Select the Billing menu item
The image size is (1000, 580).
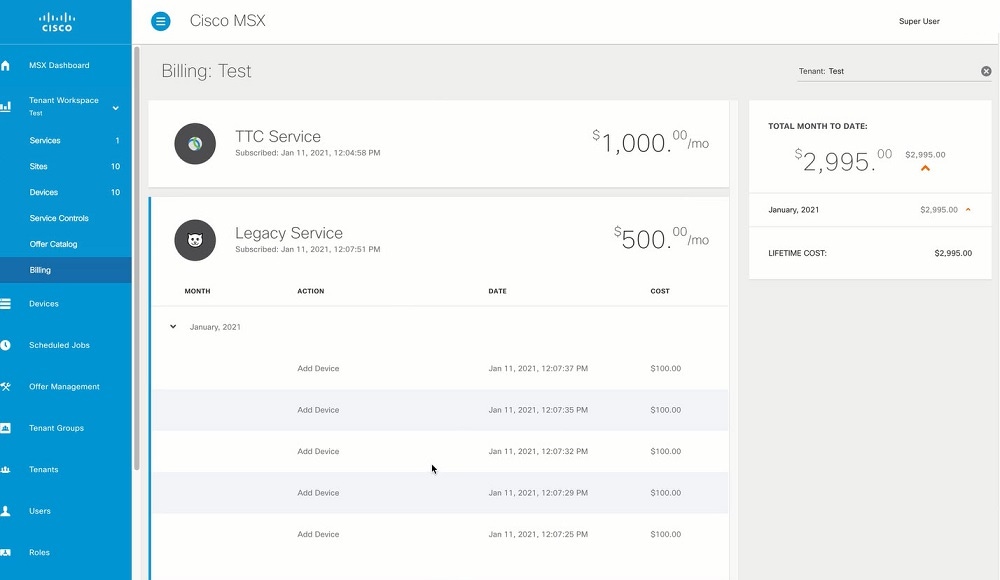coord(66,270)
